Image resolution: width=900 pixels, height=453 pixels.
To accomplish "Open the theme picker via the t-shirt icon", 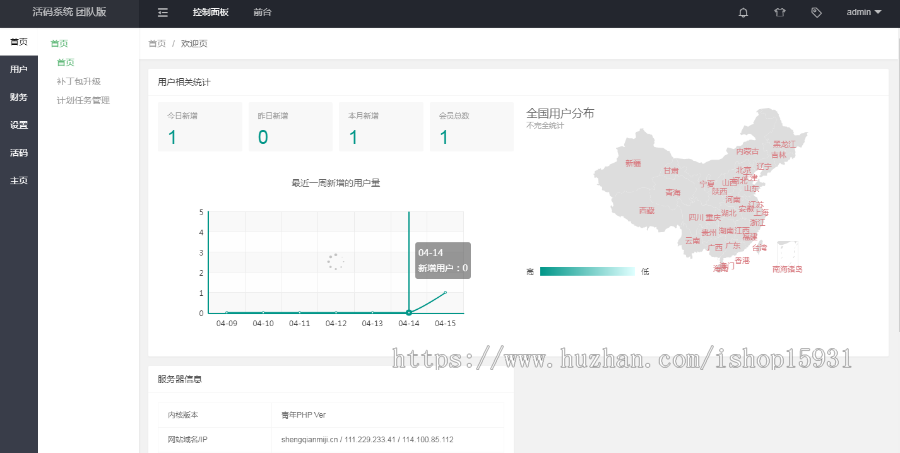I will coord(779,12).
